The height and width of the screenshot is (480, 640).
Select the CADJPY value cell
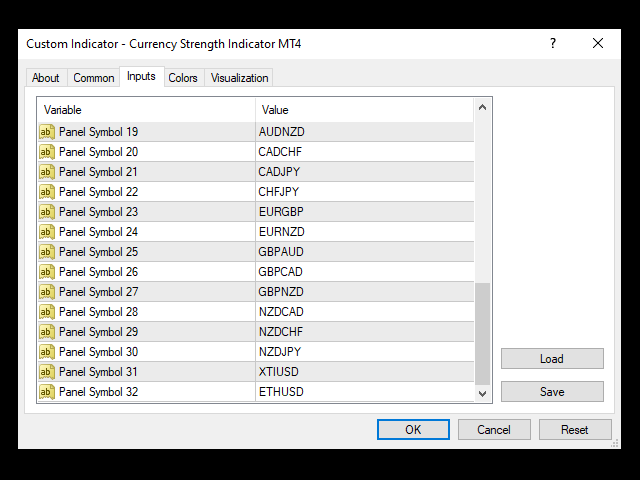364,172
